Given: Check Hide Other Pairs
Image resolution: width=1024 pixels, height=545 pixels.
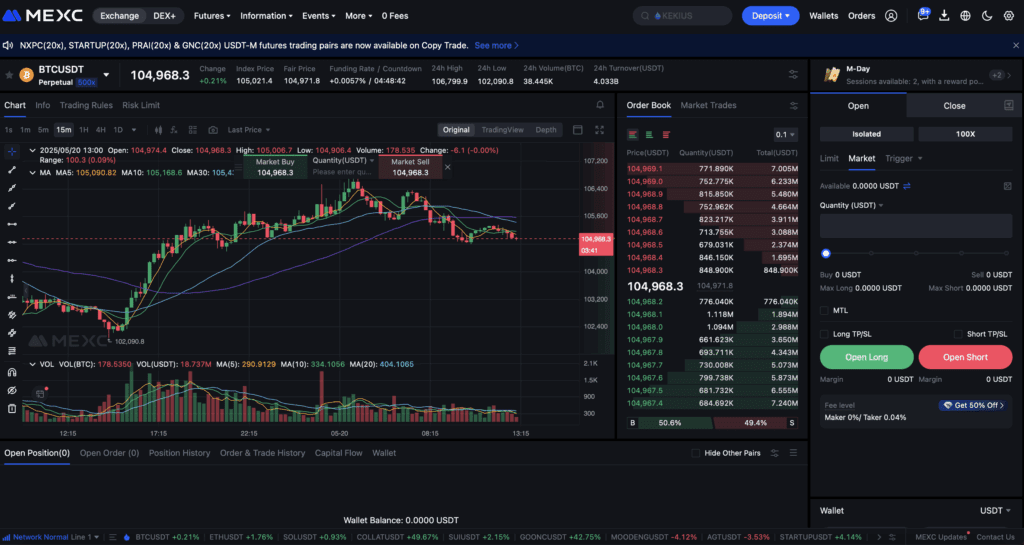Looking at the screenshot, I should (x=696, y=453).
